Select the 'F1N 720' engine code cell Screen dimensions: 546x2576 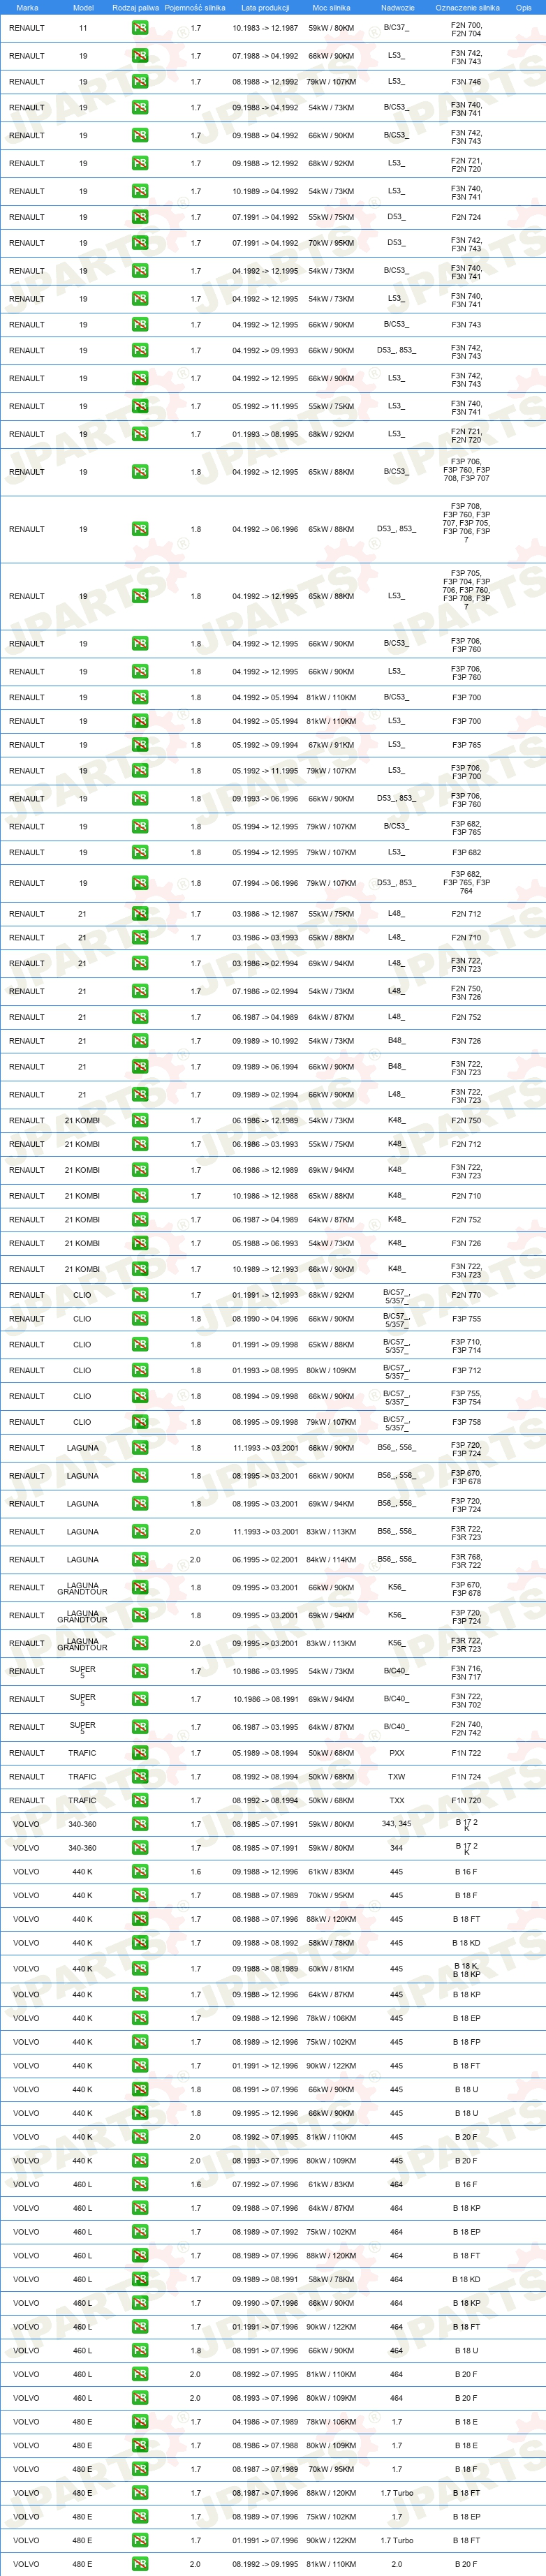(x=466, y=1800)
